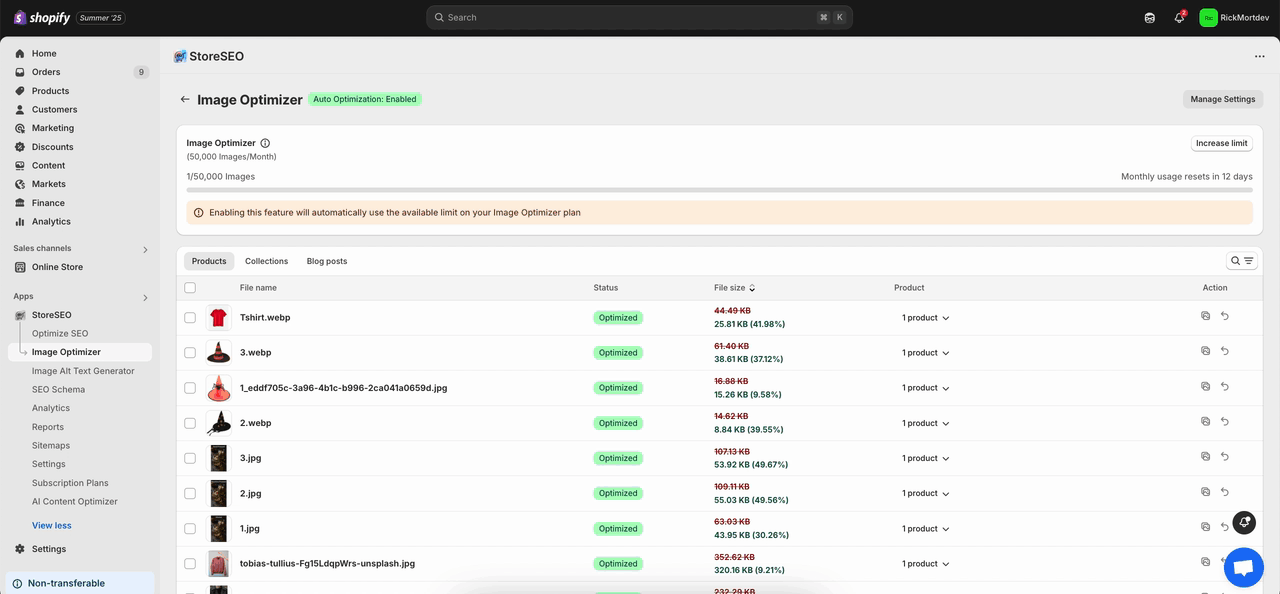The image size is (1280, 594).
Task: Click the compare icon for Tshirt.webp
Action: 1205,316
